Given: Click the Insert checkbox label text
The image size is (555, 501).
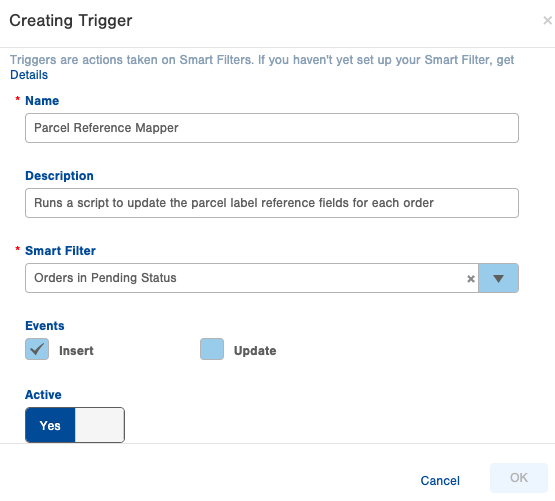Looking at the screenshot, I should [76, 351].
